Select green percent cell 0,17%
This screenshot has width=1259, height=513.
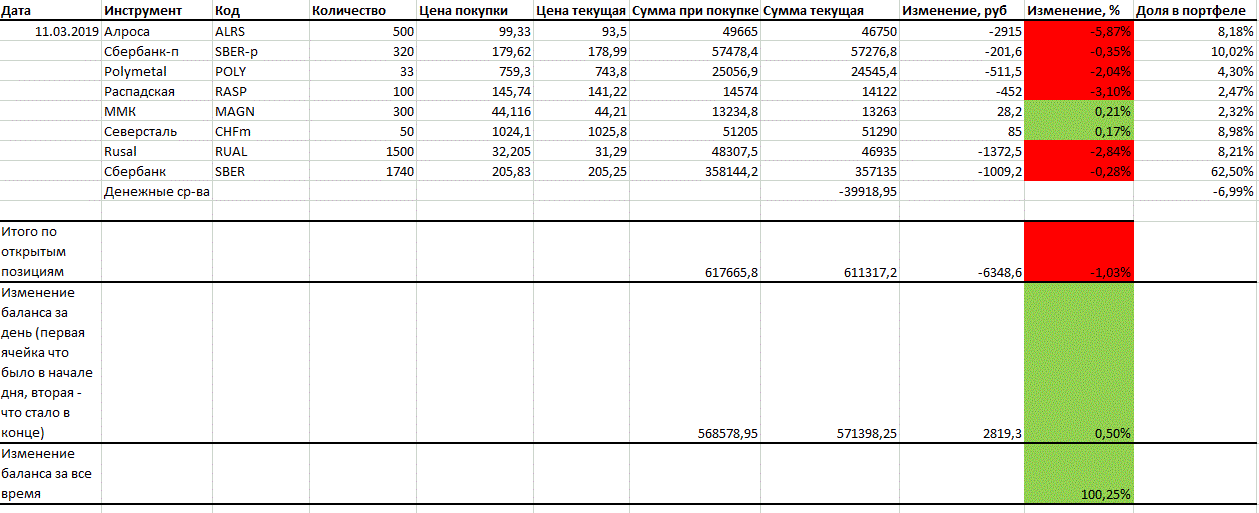pyautogui.click(x=1079, y=131)
